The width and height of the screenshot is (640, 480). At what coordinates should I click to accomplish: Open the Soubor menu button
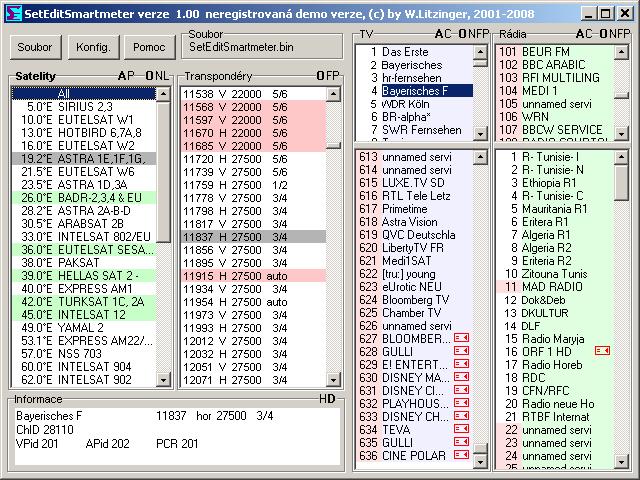[x=35, y=47]
